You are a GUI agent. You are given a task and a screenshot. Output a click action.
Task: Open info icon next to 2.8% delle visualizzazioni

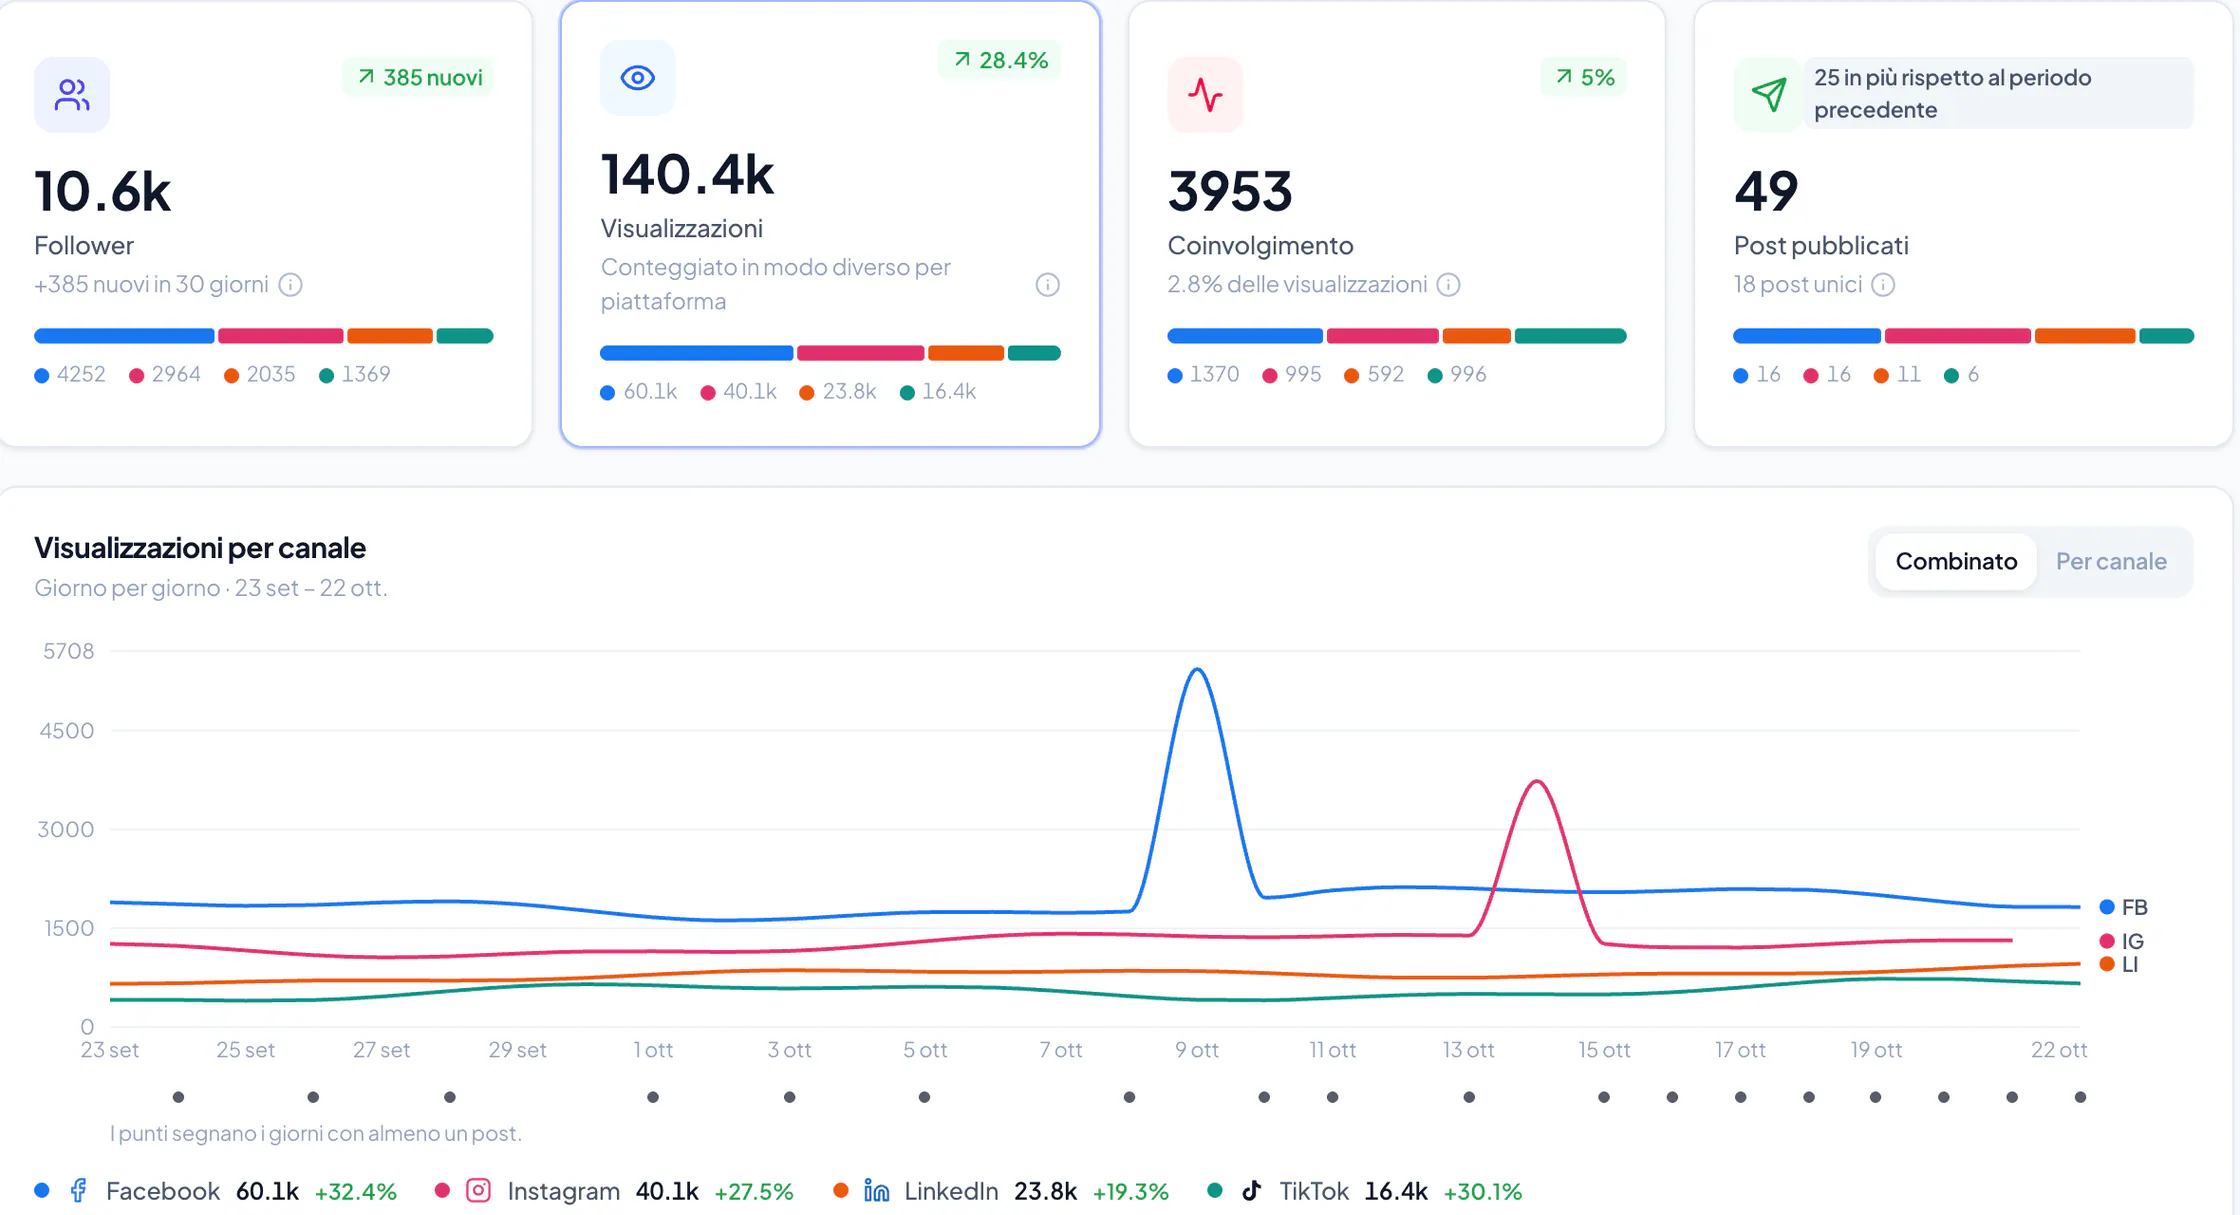point(1449,285)
